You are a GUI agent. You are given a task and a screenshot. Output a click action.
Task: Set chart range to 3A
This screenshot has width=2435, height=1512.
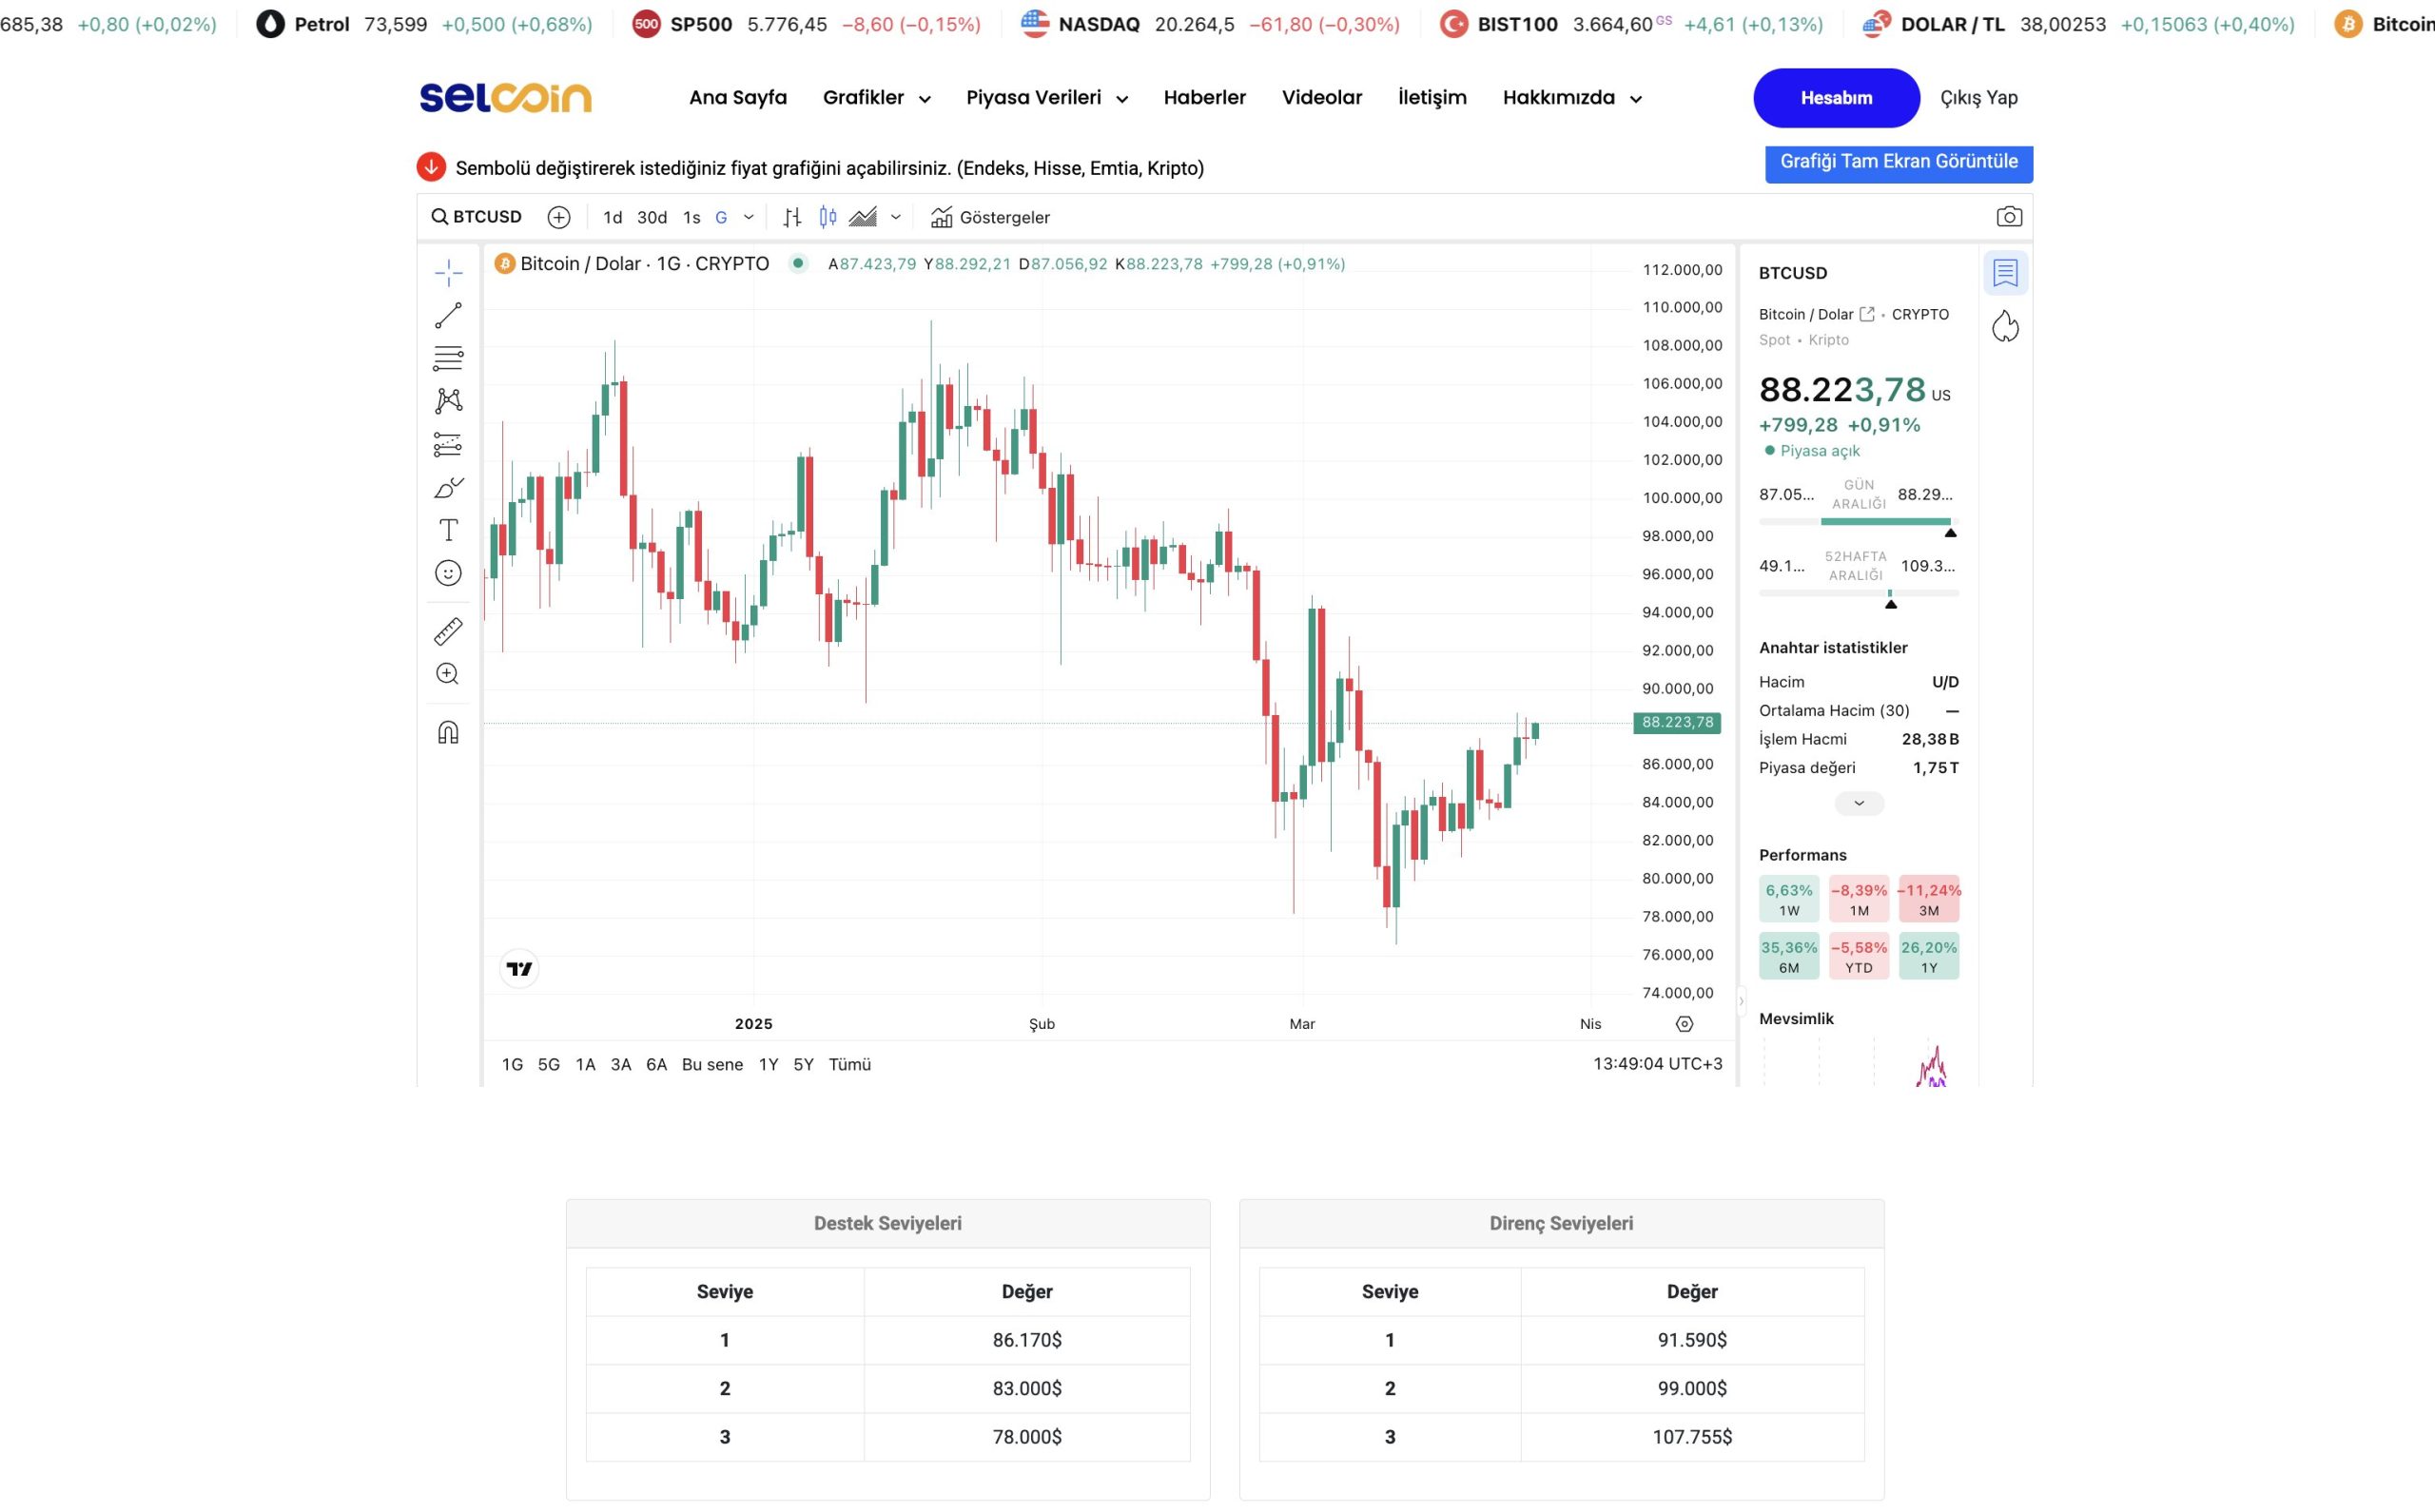(621, 1064)
